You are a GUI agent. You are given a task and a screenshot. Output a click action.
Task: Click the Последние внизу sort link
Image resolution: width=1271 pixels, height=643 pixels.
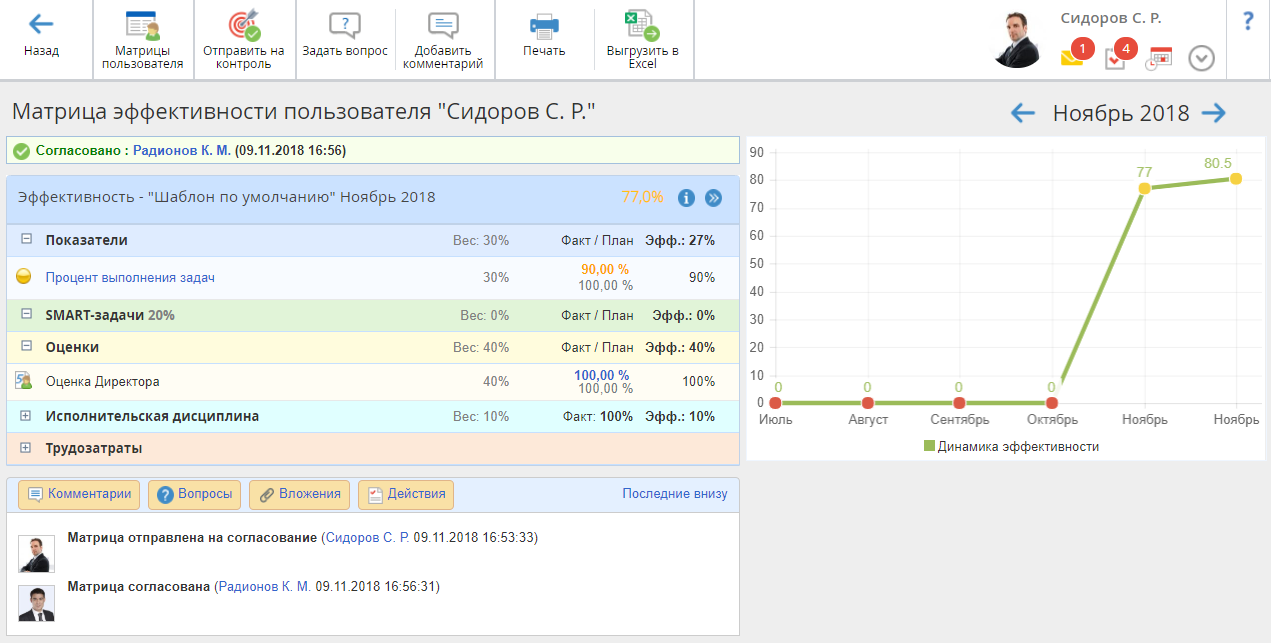pyautogui.click(x=674, y=494)
